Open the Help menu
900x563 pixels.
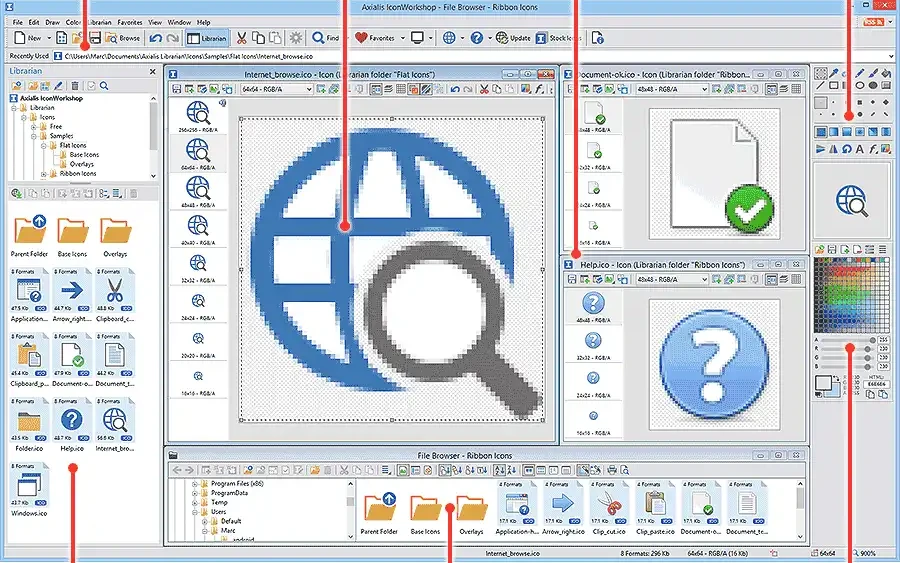204,22
